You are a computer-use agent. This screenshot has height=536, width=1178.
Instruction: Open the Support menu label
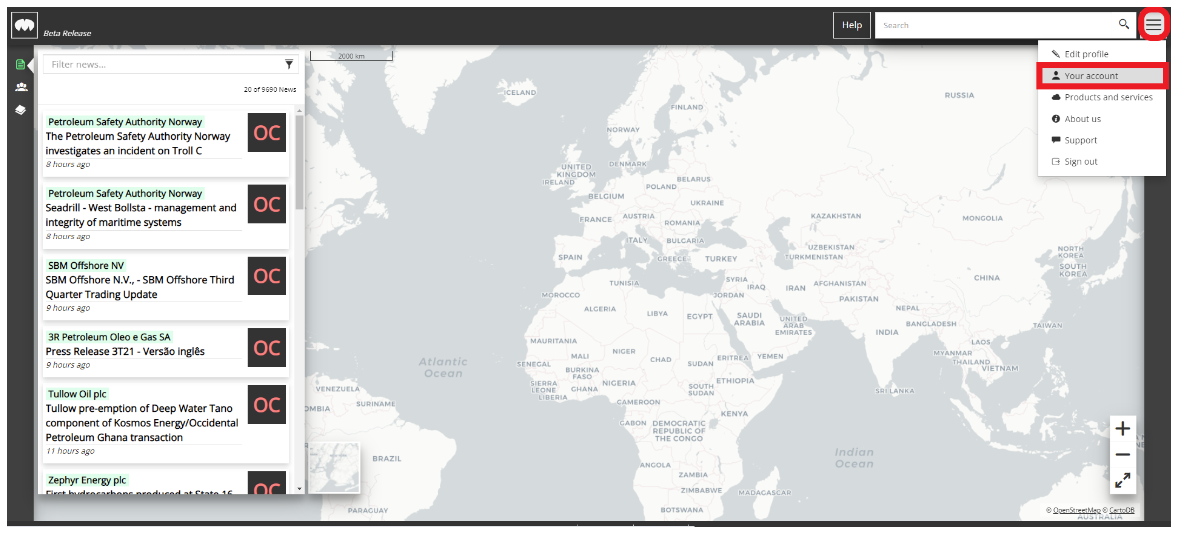point(1080,140)
